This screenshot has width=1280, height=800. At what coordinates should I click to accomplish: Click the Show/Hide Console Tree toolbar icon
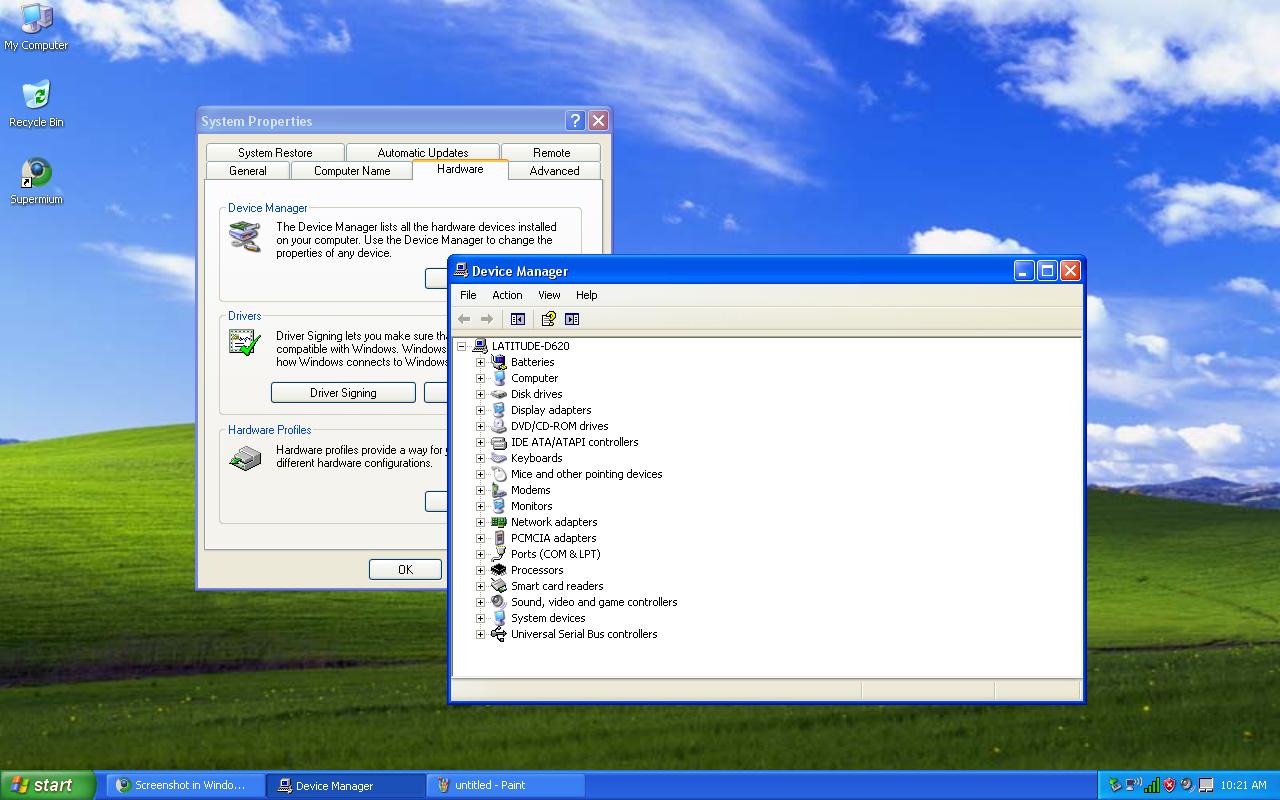(518, 319)
